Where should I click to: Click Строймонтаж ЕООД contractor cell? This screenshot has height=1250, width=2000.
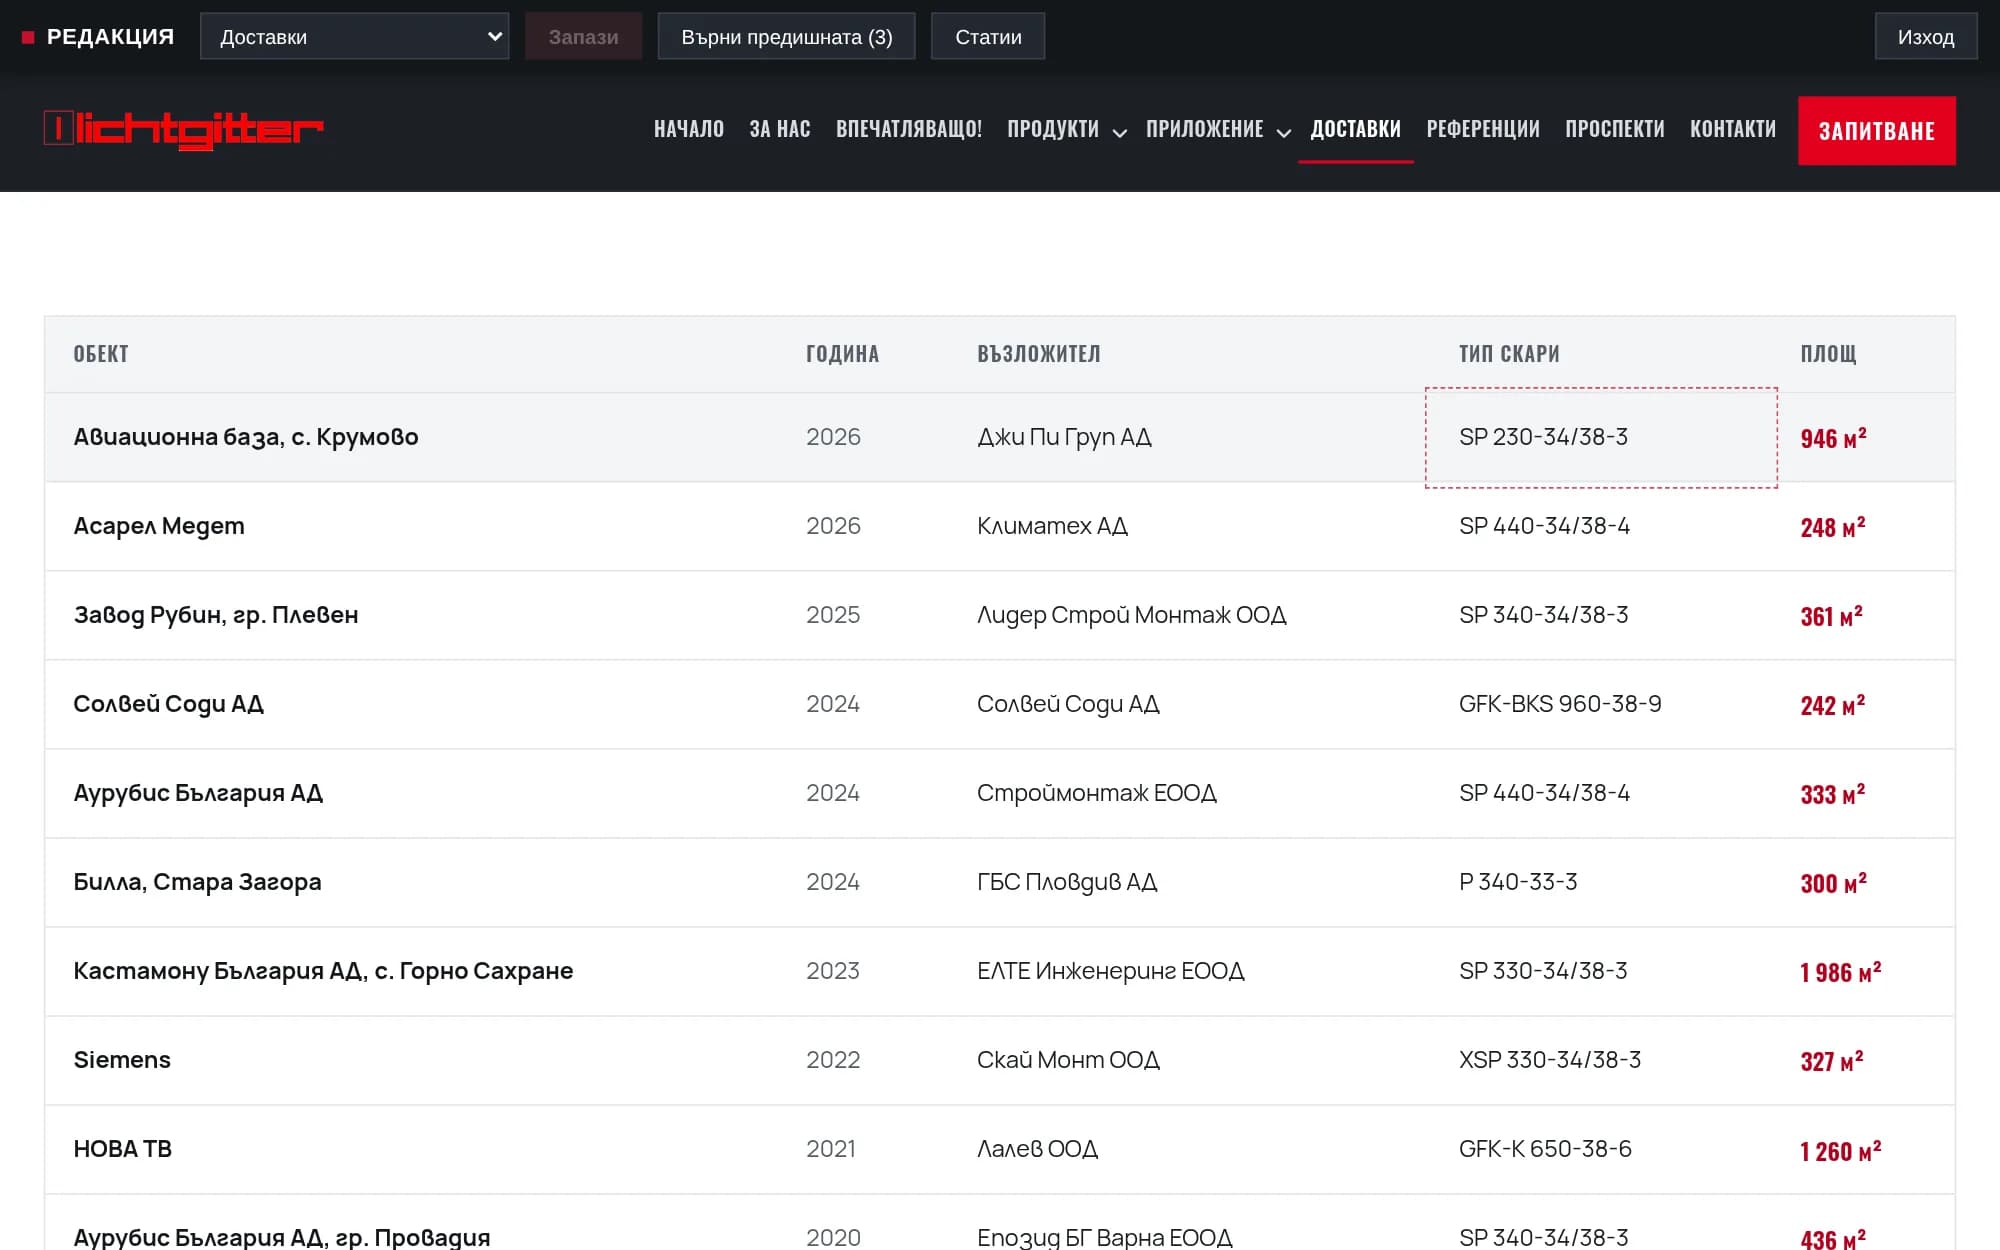click(x=1097, y=793)
